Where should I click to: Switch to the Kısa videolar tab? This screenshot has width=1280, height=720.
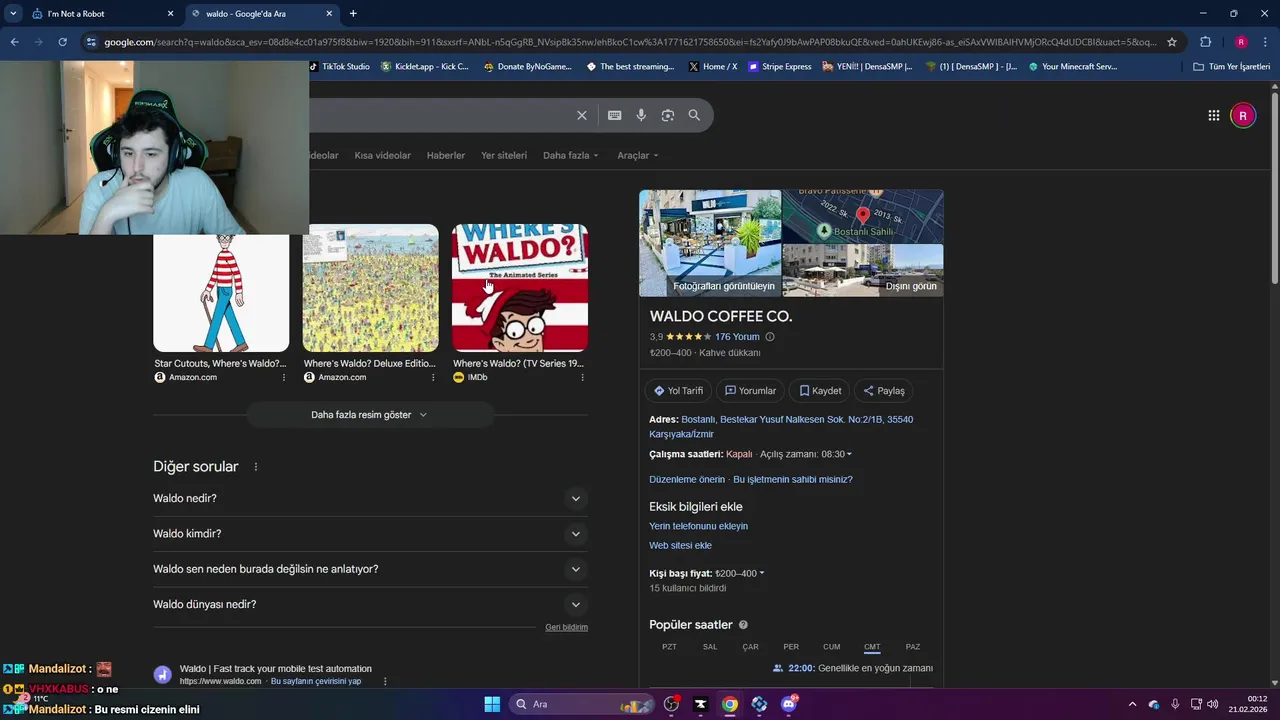[x=382, y=155]
